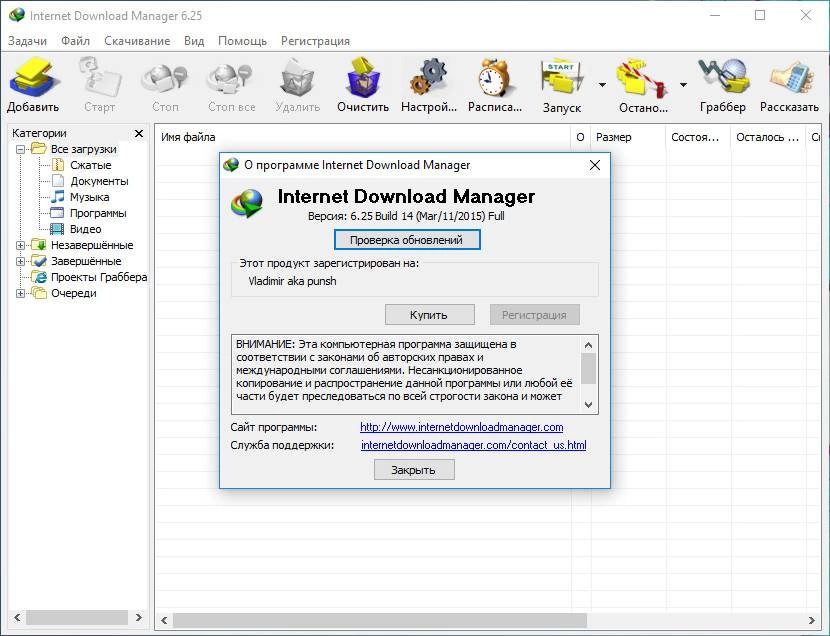Expand the Незавершённые tree node
The height and width of the screenshot is (636, 830).
point(20,246)
